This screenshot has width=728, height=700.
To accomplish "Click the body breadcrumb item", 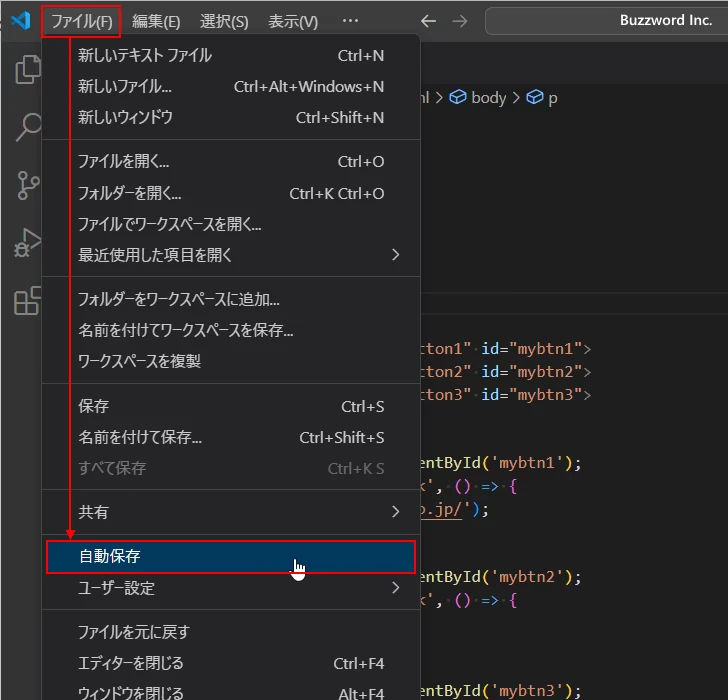I will pos(478,97).
